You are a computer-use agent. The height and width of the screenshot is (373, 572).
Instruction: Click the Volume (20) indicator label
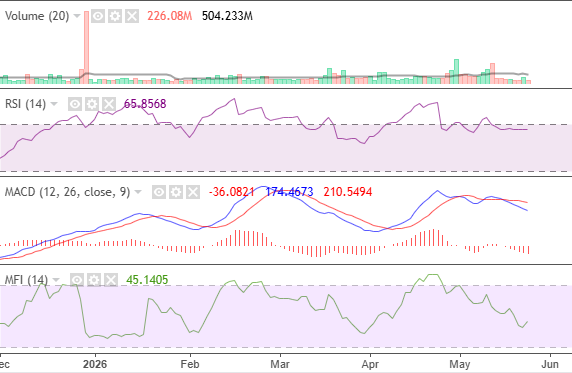(37, 16)
